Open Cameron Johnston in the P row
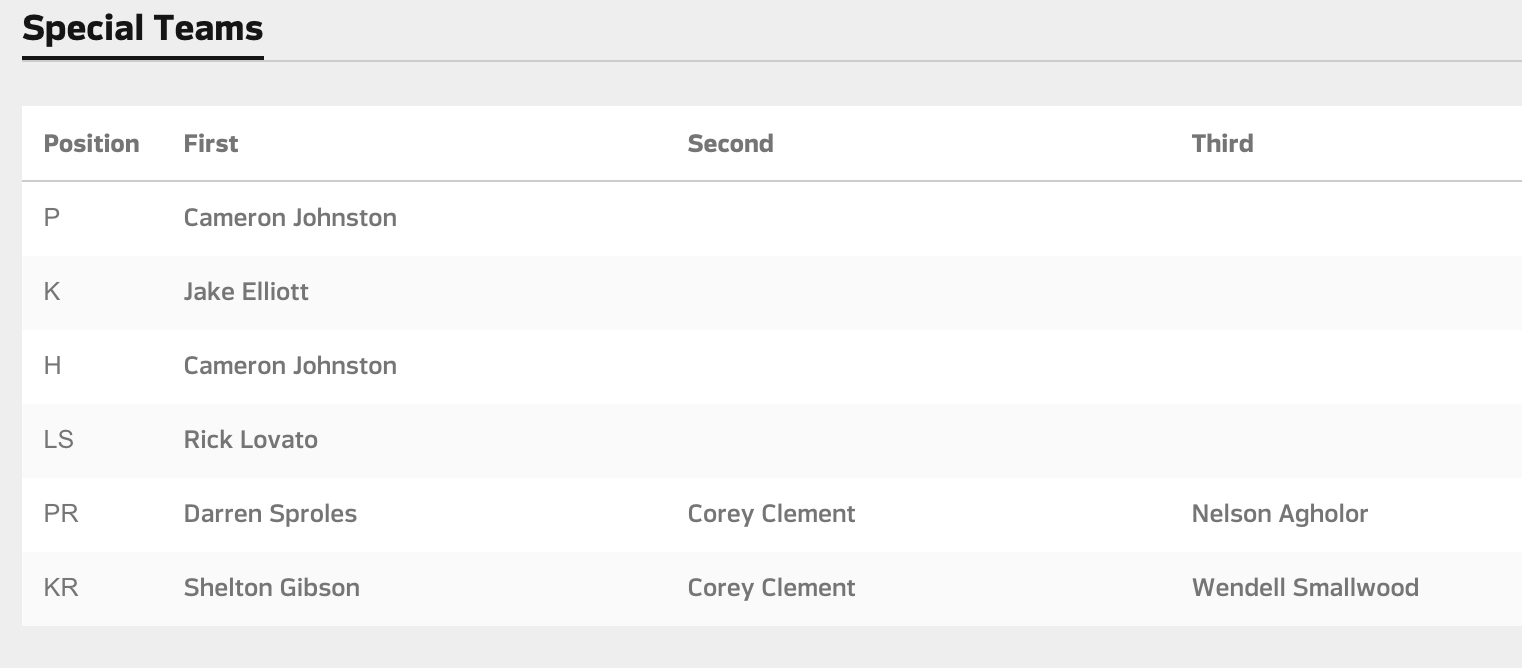 click(290, 218)
